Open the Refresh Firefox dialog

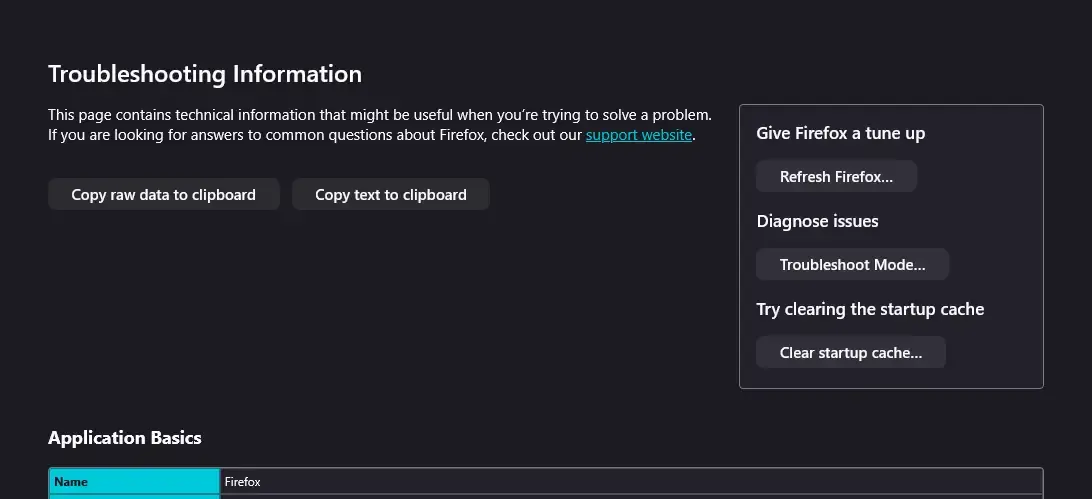click(836, 176)
